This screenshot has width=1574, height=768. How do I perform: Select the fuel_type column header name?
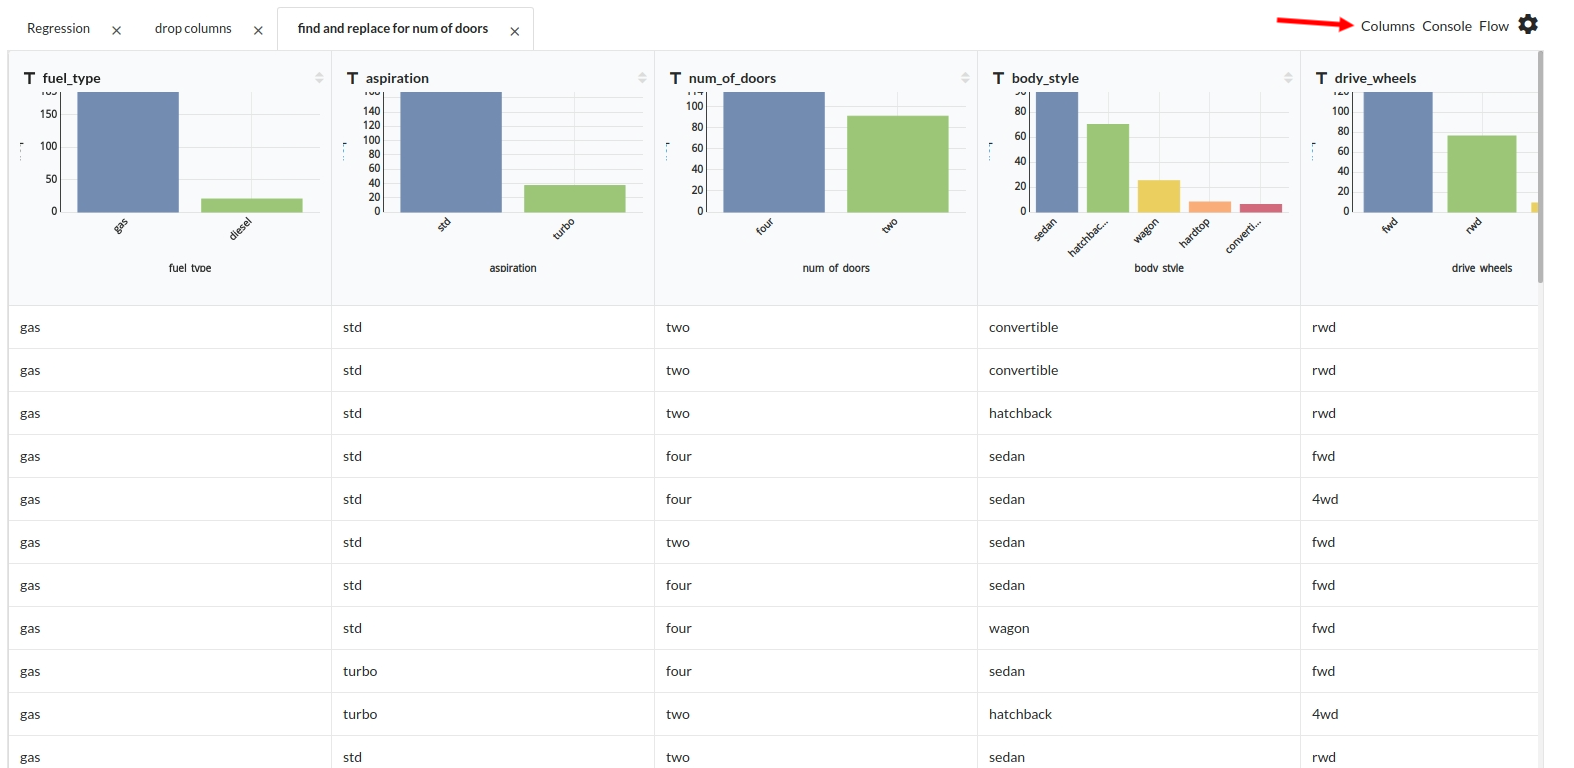click(x=72, y=78)
